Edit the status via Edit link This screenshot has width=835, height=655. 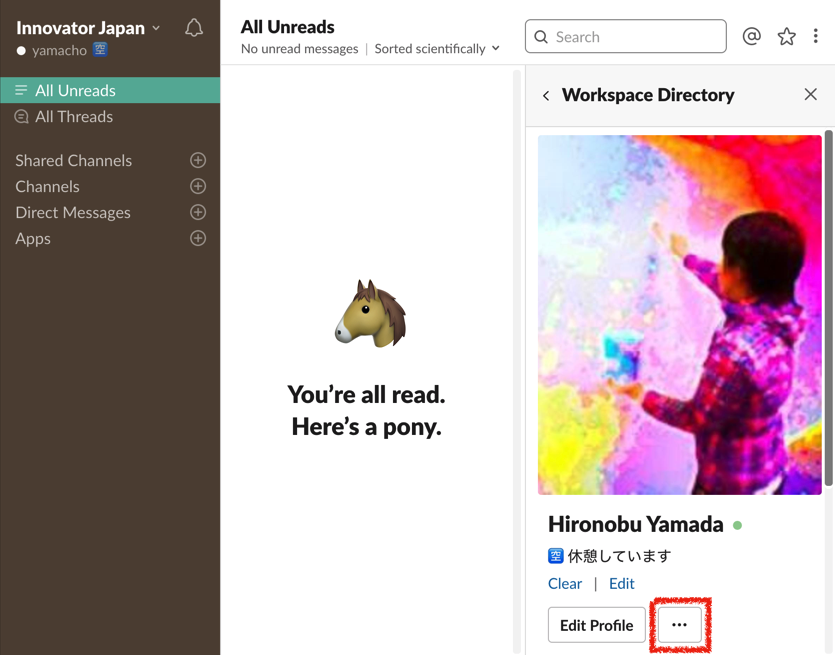coord(621,584)
